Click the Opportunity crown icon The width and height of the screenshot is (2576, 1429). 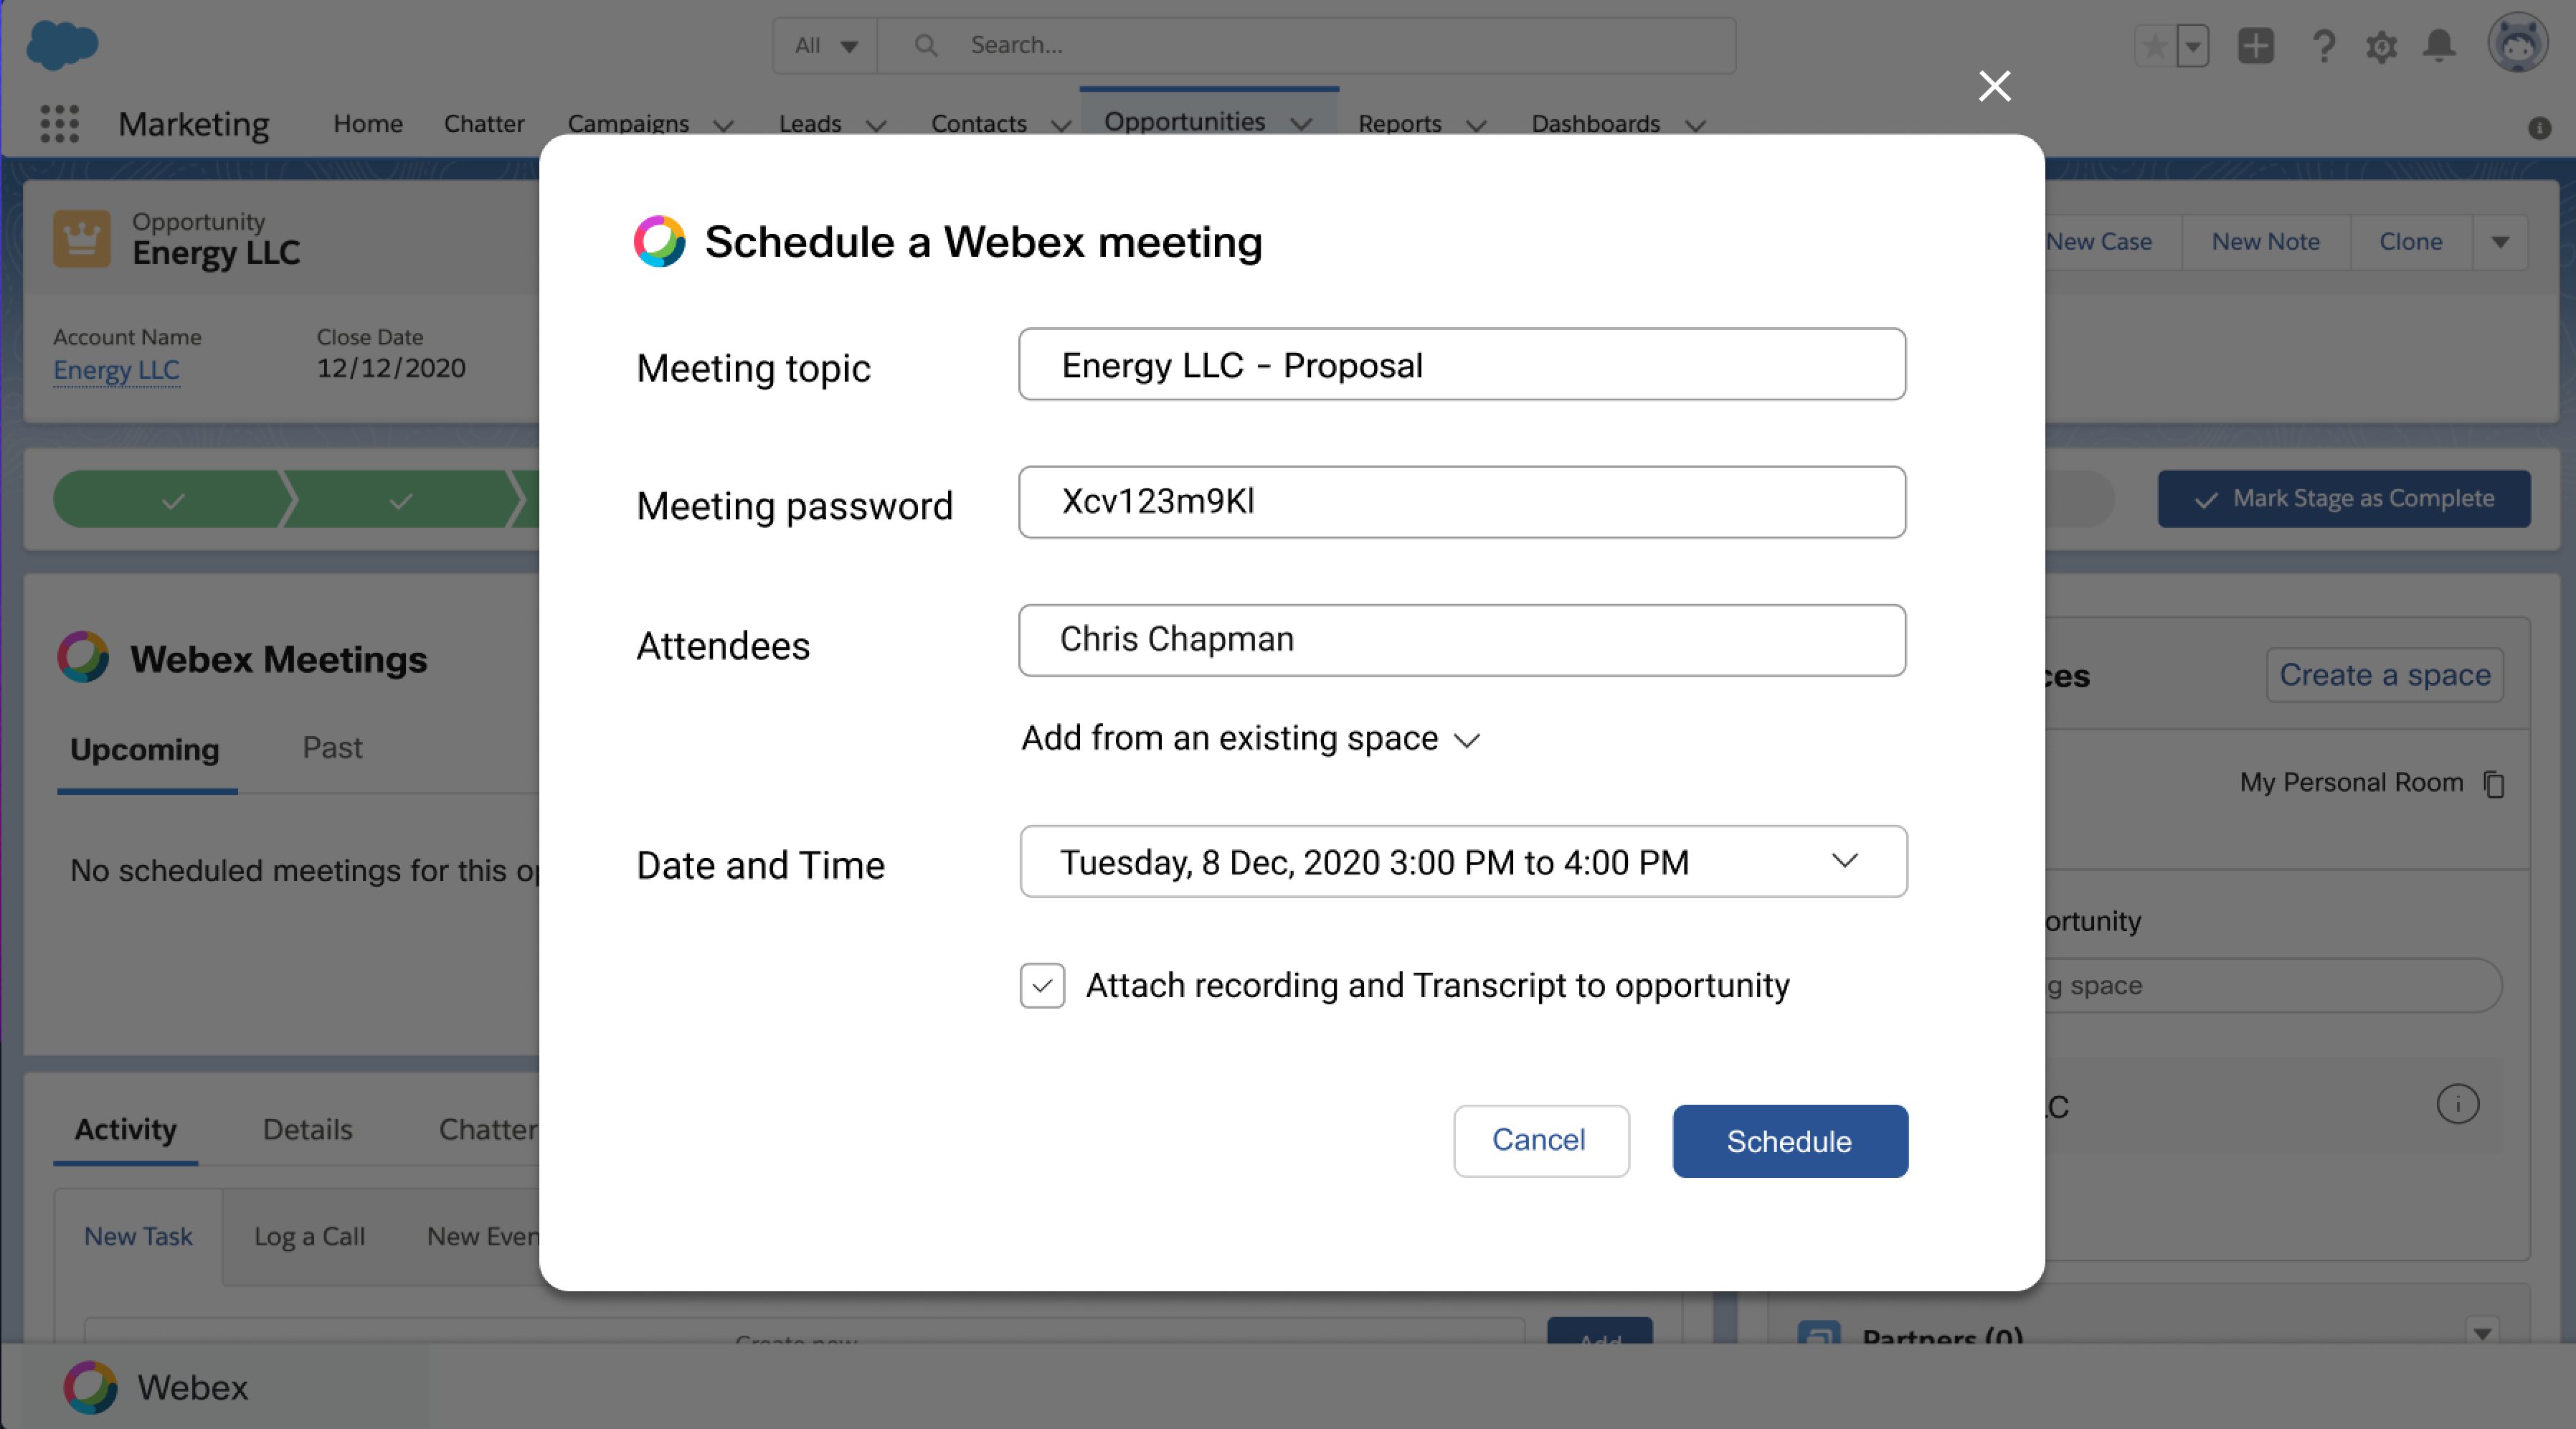(82, 238)
